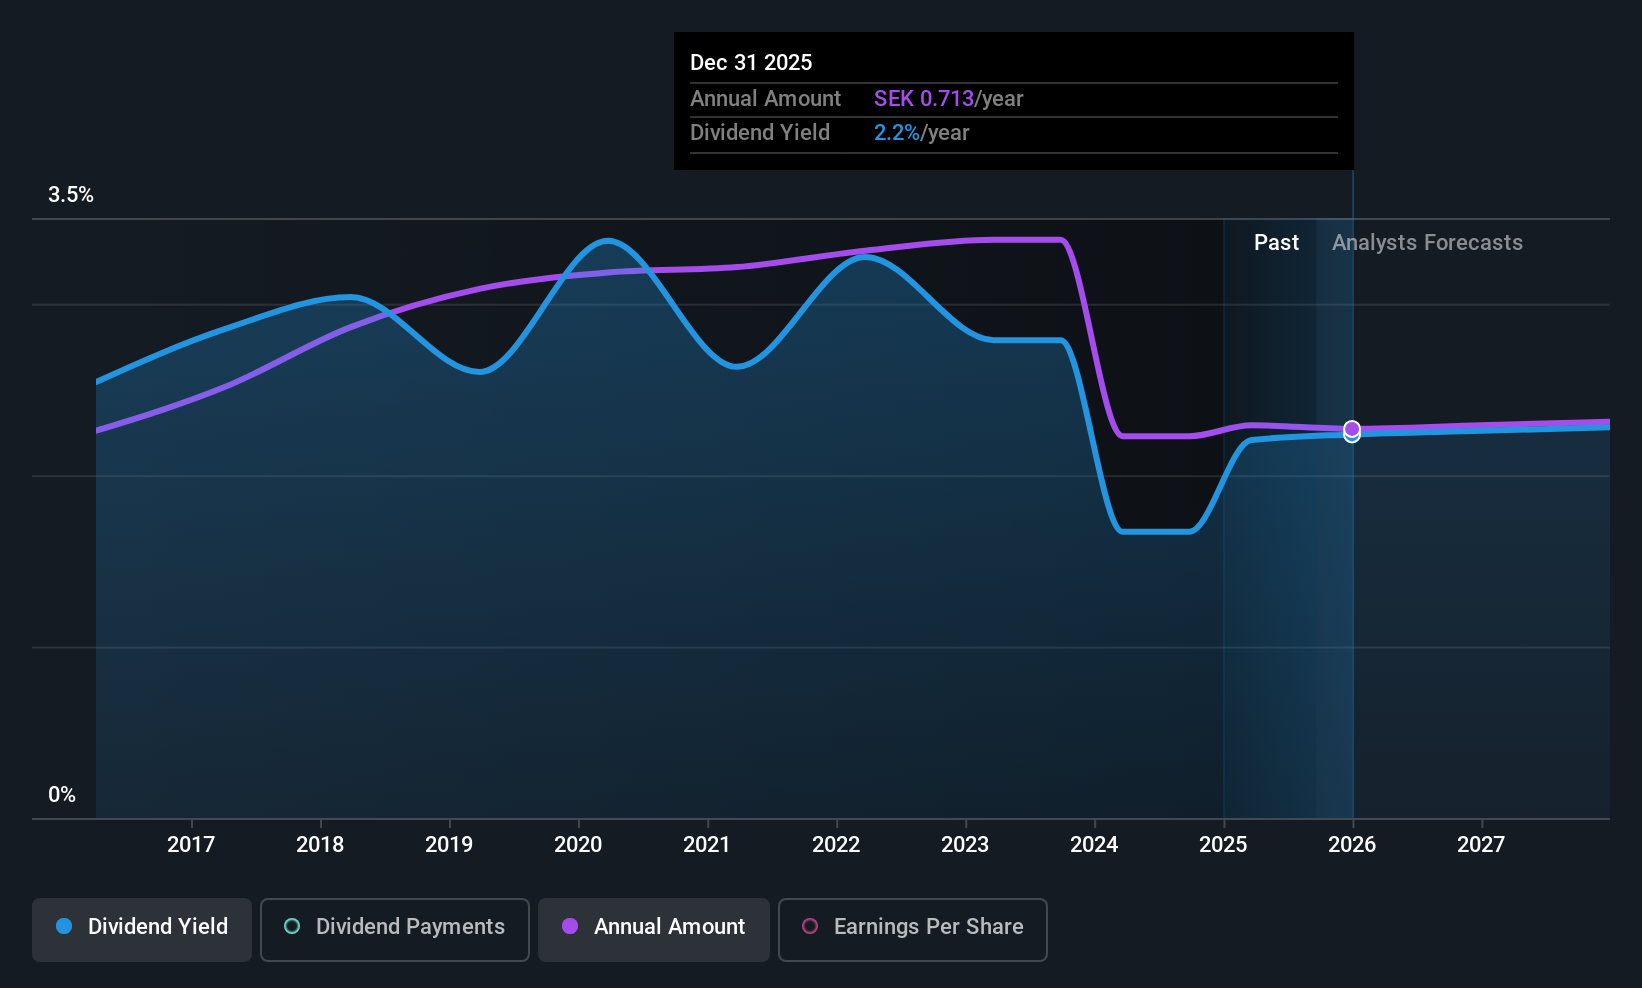The image size is (1642, 988).
Task: Click the 'Dividend Yield' tooltip row label
Action: (760, 133)
